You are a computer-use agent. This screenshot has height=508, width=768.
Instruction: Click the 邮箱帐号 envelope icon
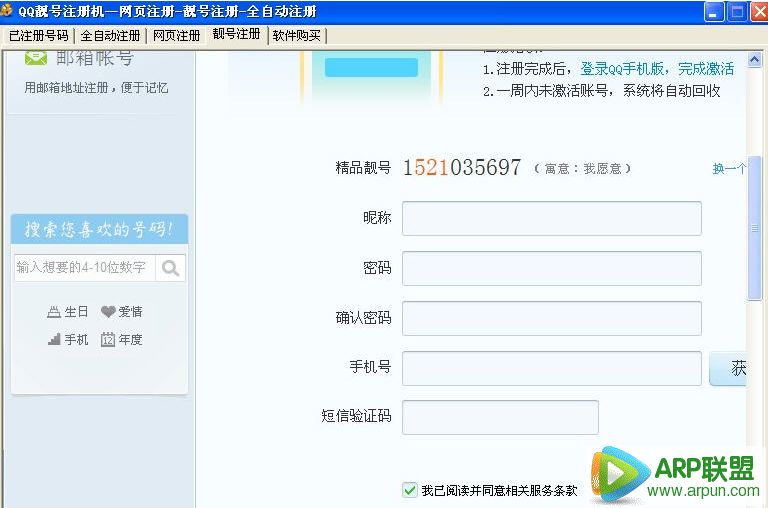pos(36,58)
